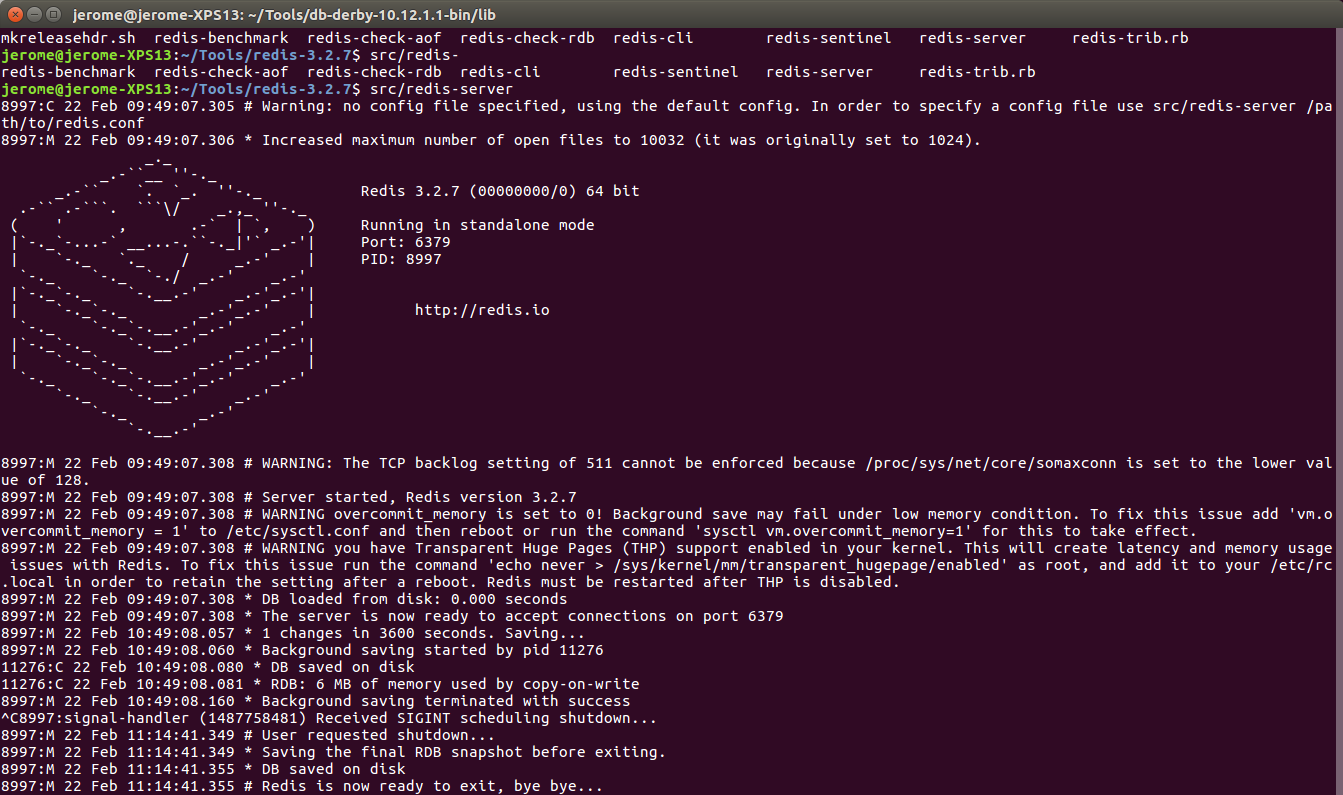Maximize the terminal window
The width and height of the screenshot is (1343, 795).
(53, 15)
